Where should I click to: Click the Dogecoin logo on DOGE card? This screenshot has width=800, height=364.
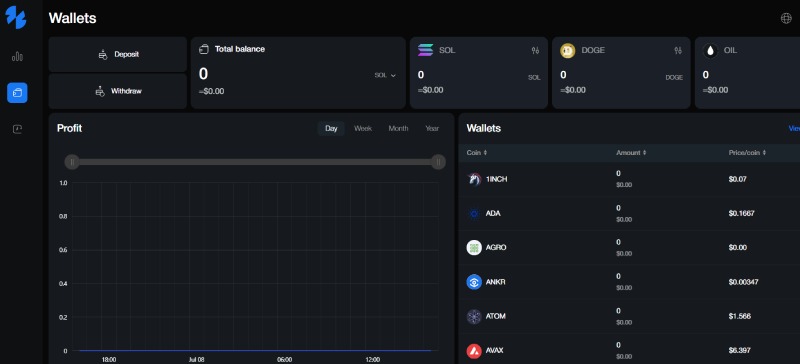coord(567,51)
